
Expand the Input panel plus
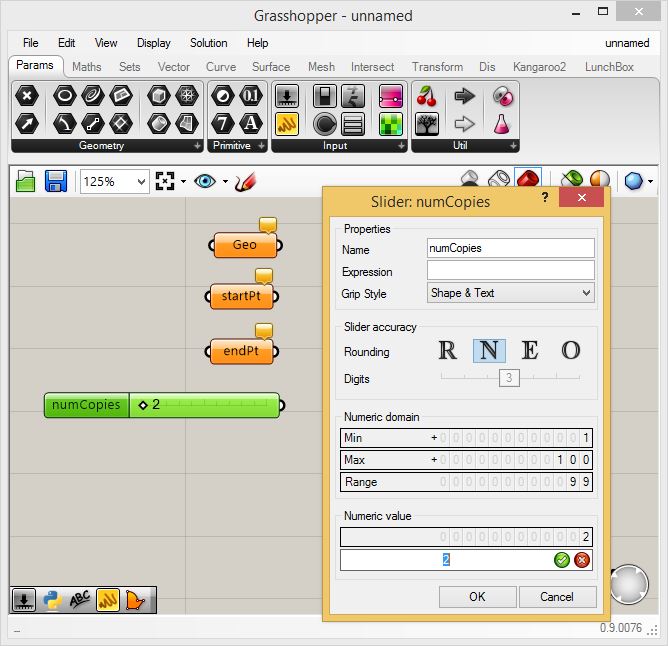click(x=401, y=146)
